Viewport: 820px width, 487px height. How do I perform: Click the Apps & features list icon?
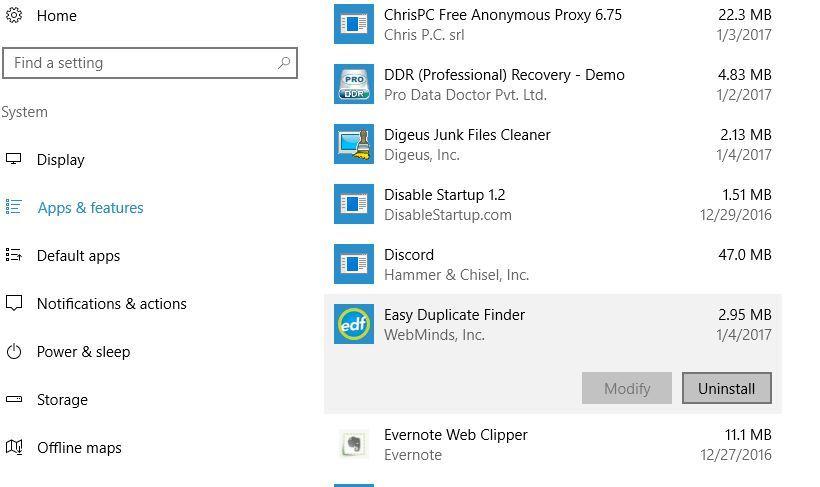(x=14, y=207)
